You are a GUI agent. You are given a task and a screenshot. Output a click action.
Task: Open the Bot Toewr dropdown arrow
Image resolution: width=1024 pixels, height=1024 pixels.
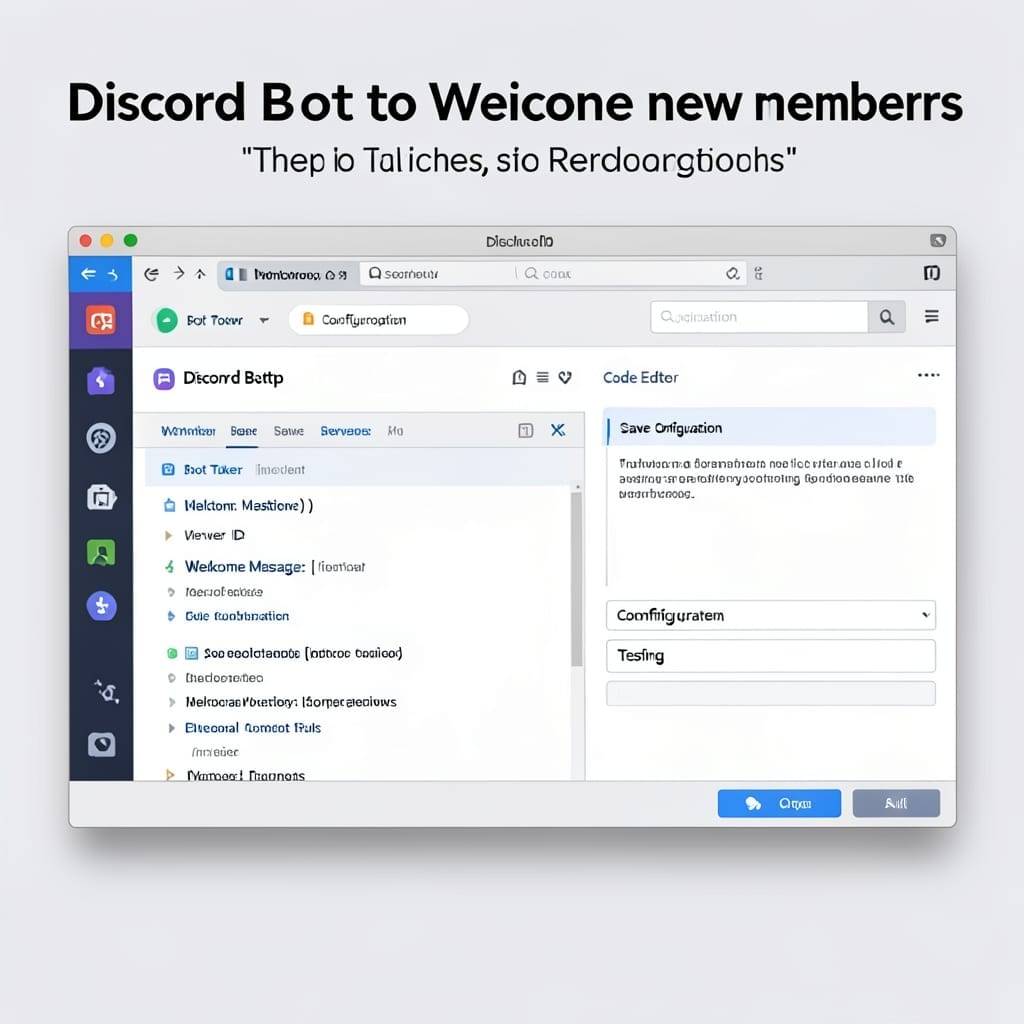tap(264, 320)
